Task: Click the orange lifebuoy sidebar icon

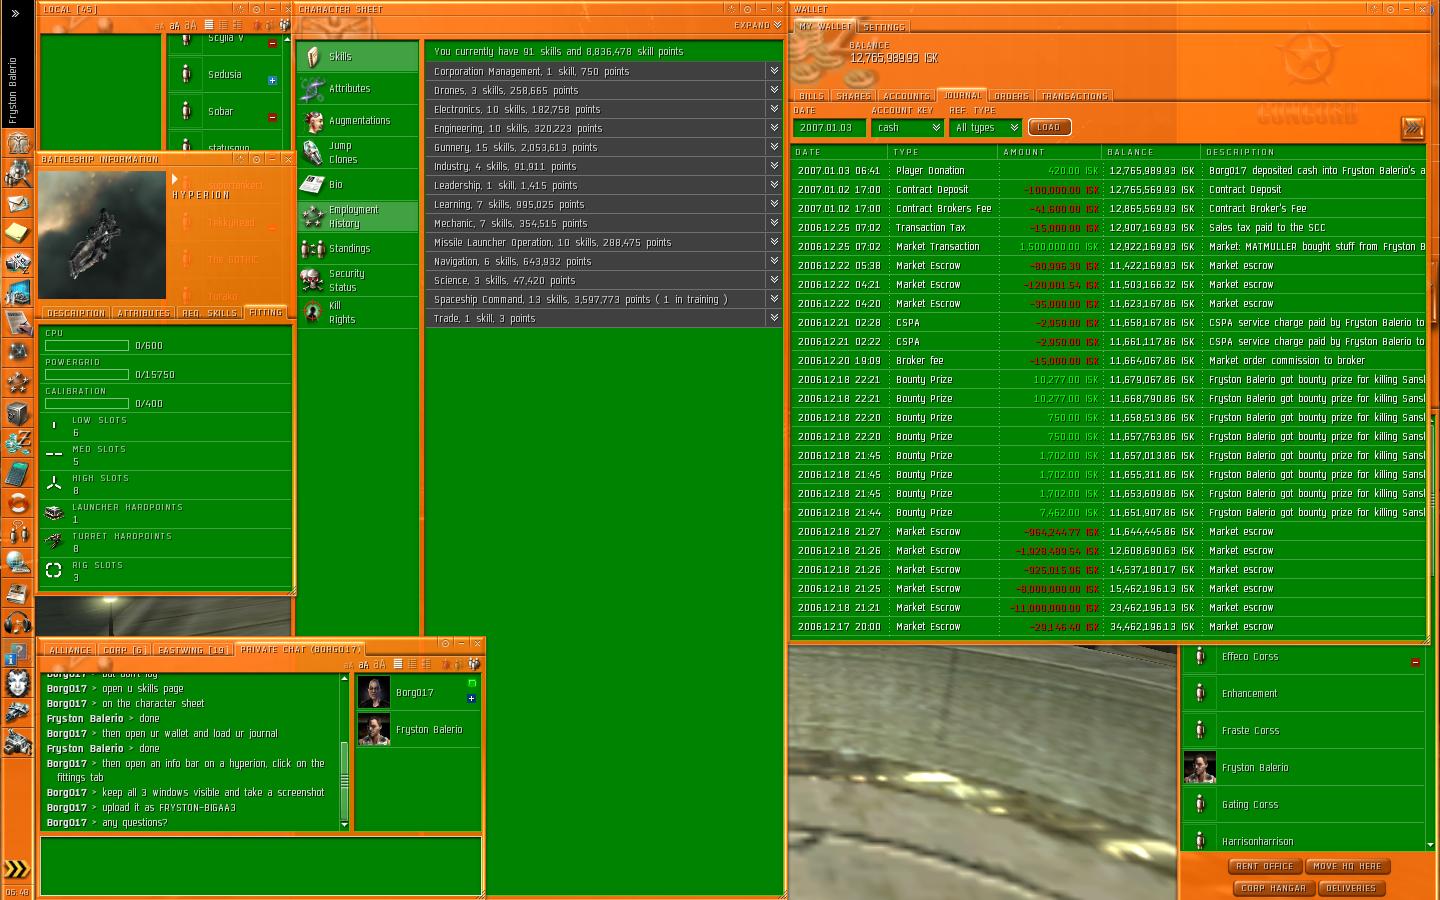Action: (17, 503)
